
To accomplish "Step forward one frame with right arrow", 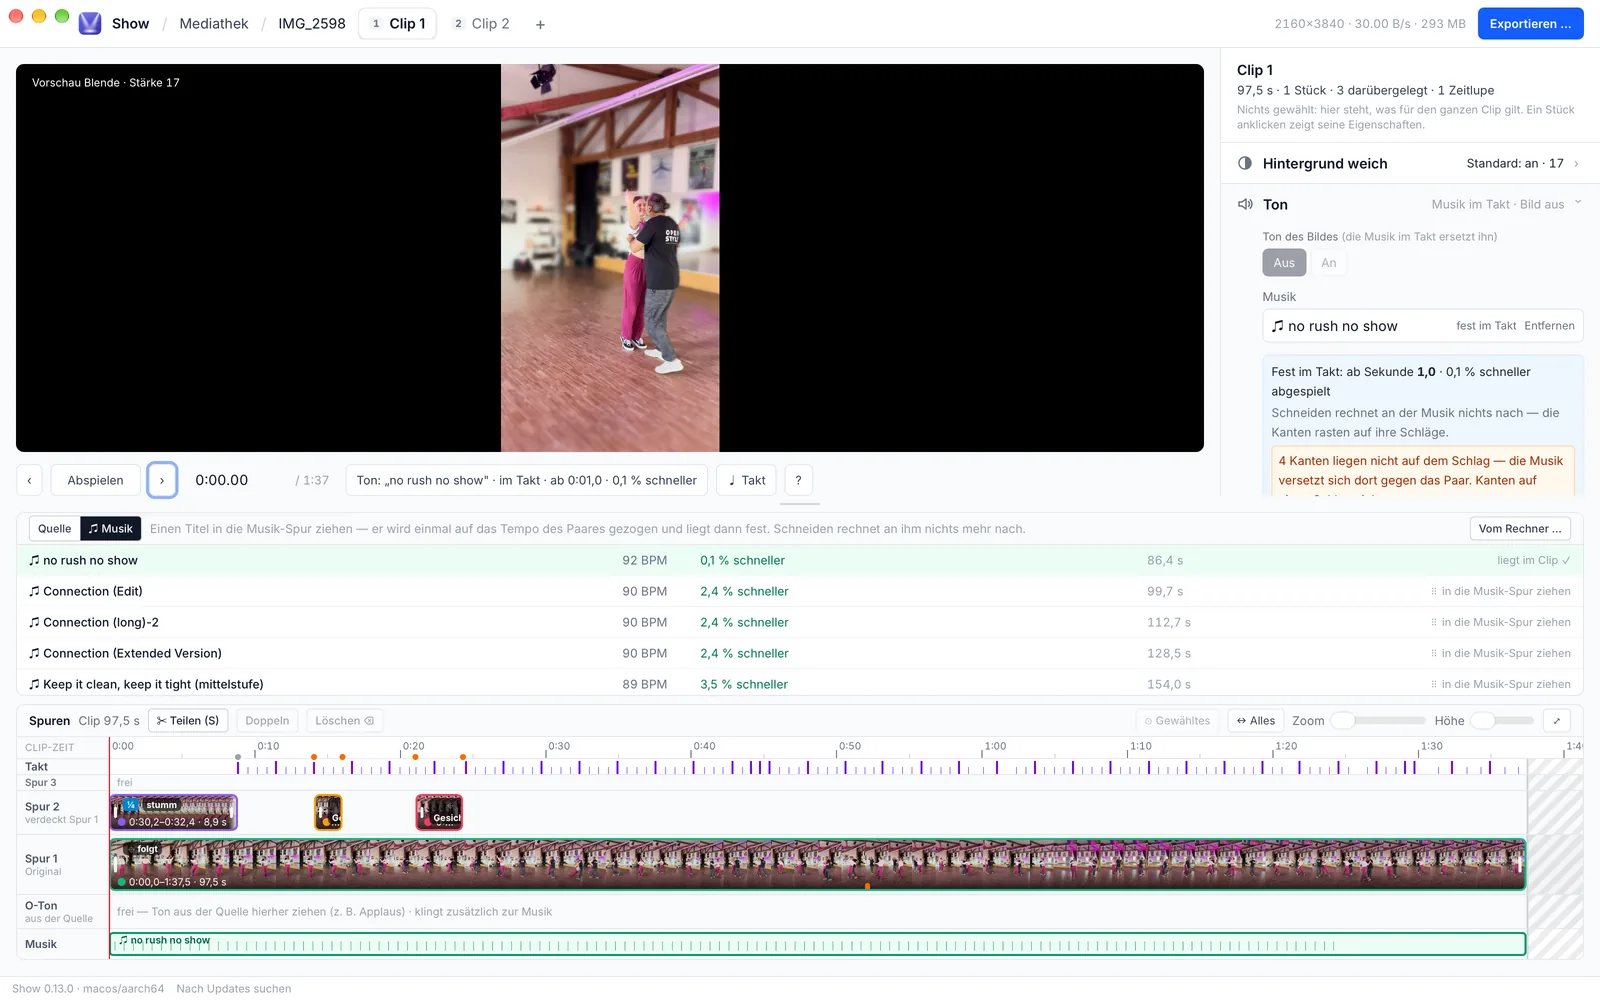I will click(162, 480).
